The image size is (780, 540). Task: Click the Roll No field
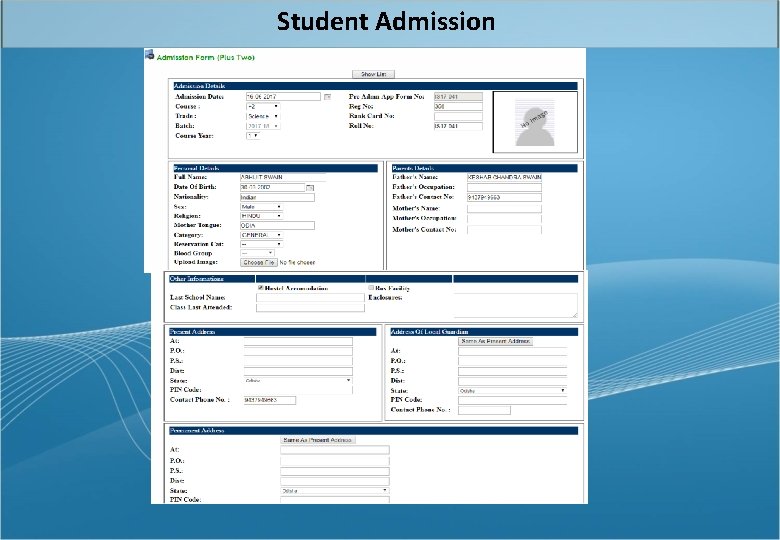pos(458,126)
